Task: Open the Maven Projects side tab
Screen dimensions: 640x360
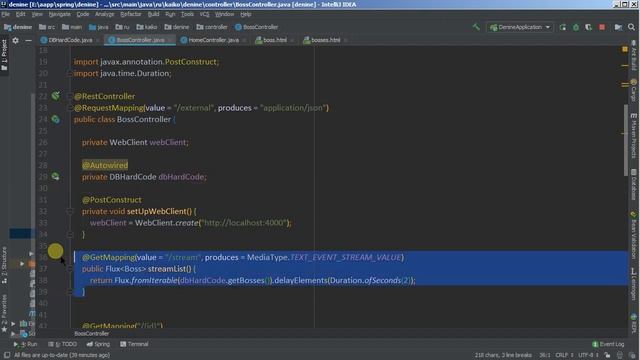Action: point(634,136)
